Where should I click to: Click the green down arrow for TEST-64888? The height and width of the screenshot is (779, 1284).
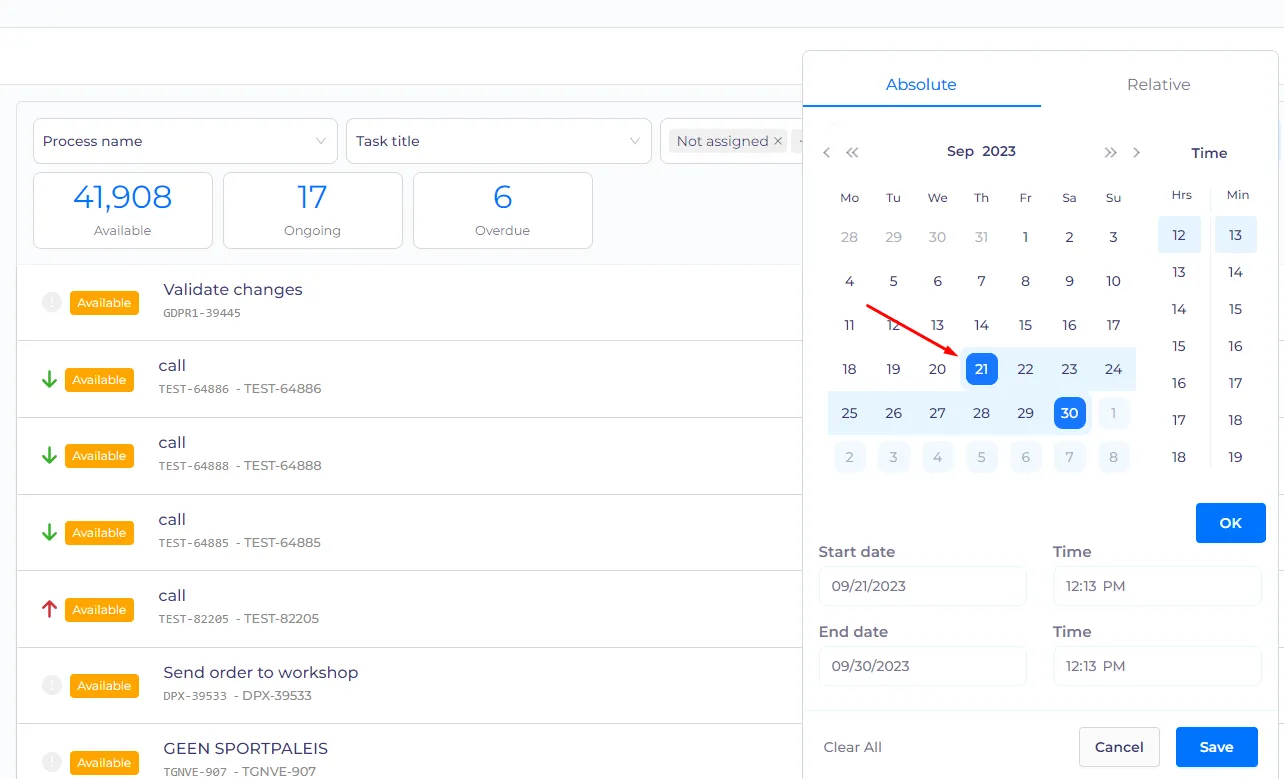click(x=49, y=456)
